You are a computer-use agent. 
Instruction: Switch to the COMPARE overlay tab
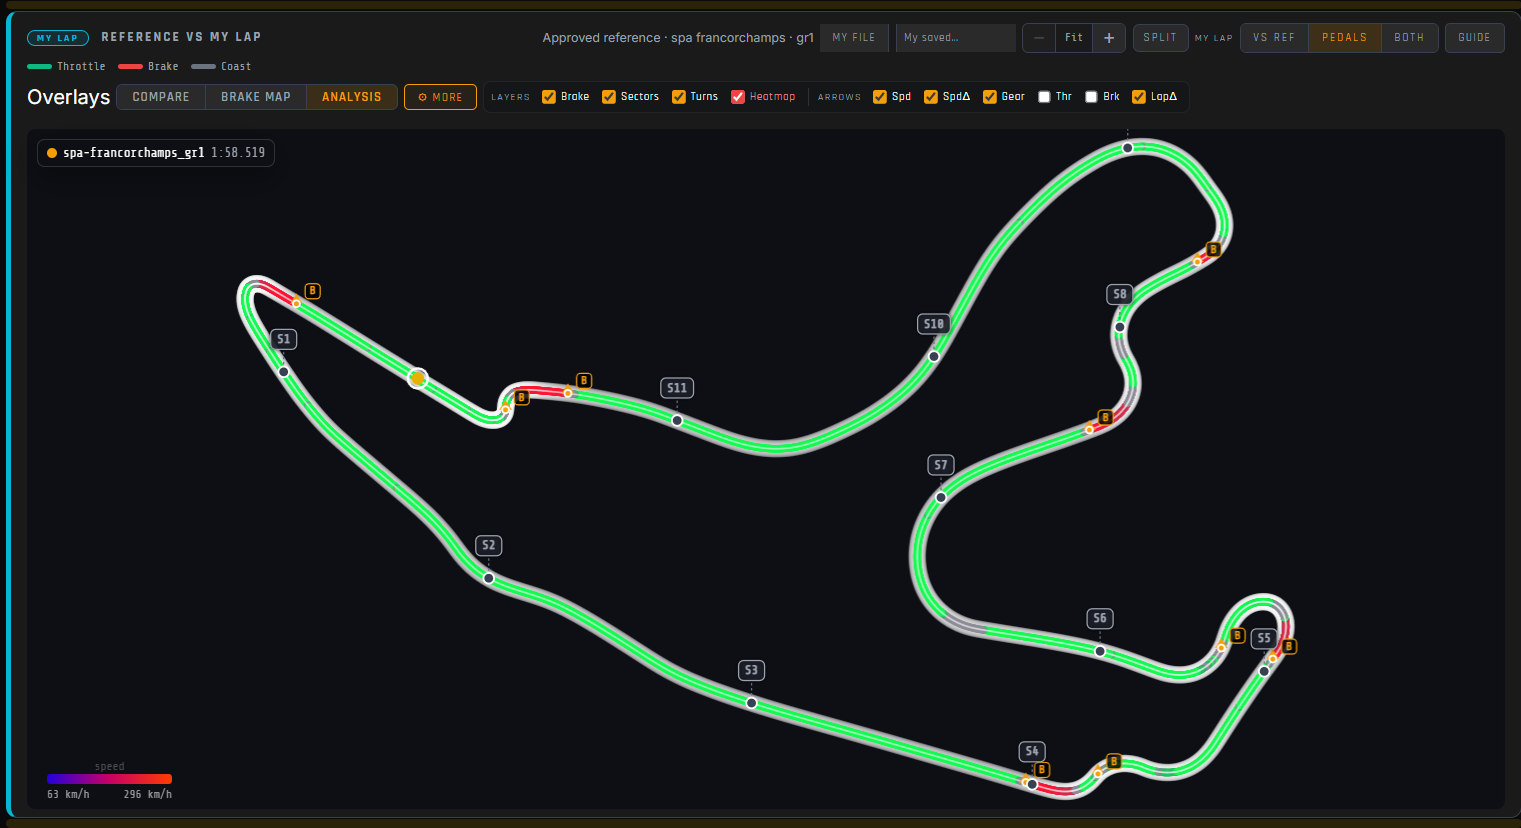[161, 97]
